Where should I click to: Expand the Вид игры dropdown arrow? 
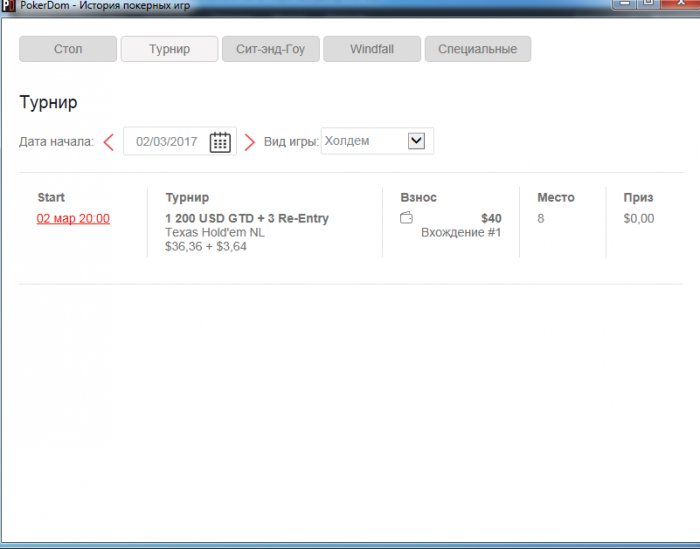coord(416,141)
